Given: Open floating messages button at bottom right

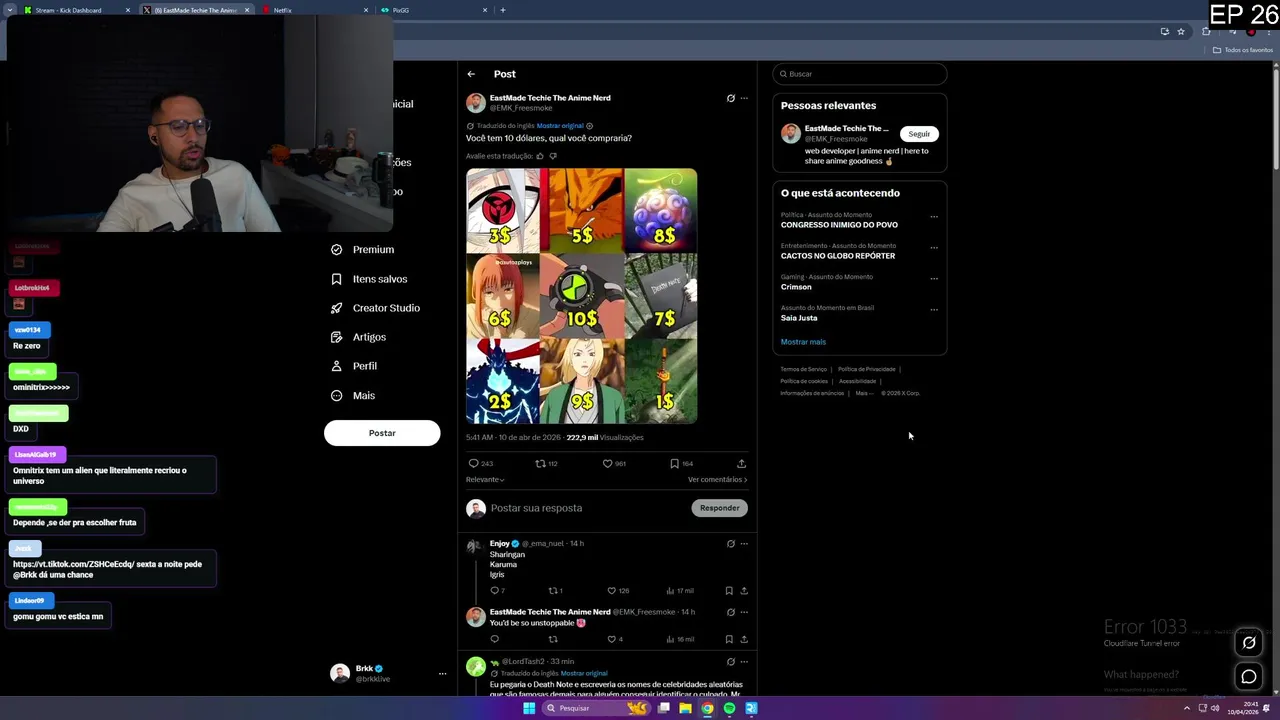Looking at the screenshot, I should coord(1249,677).
